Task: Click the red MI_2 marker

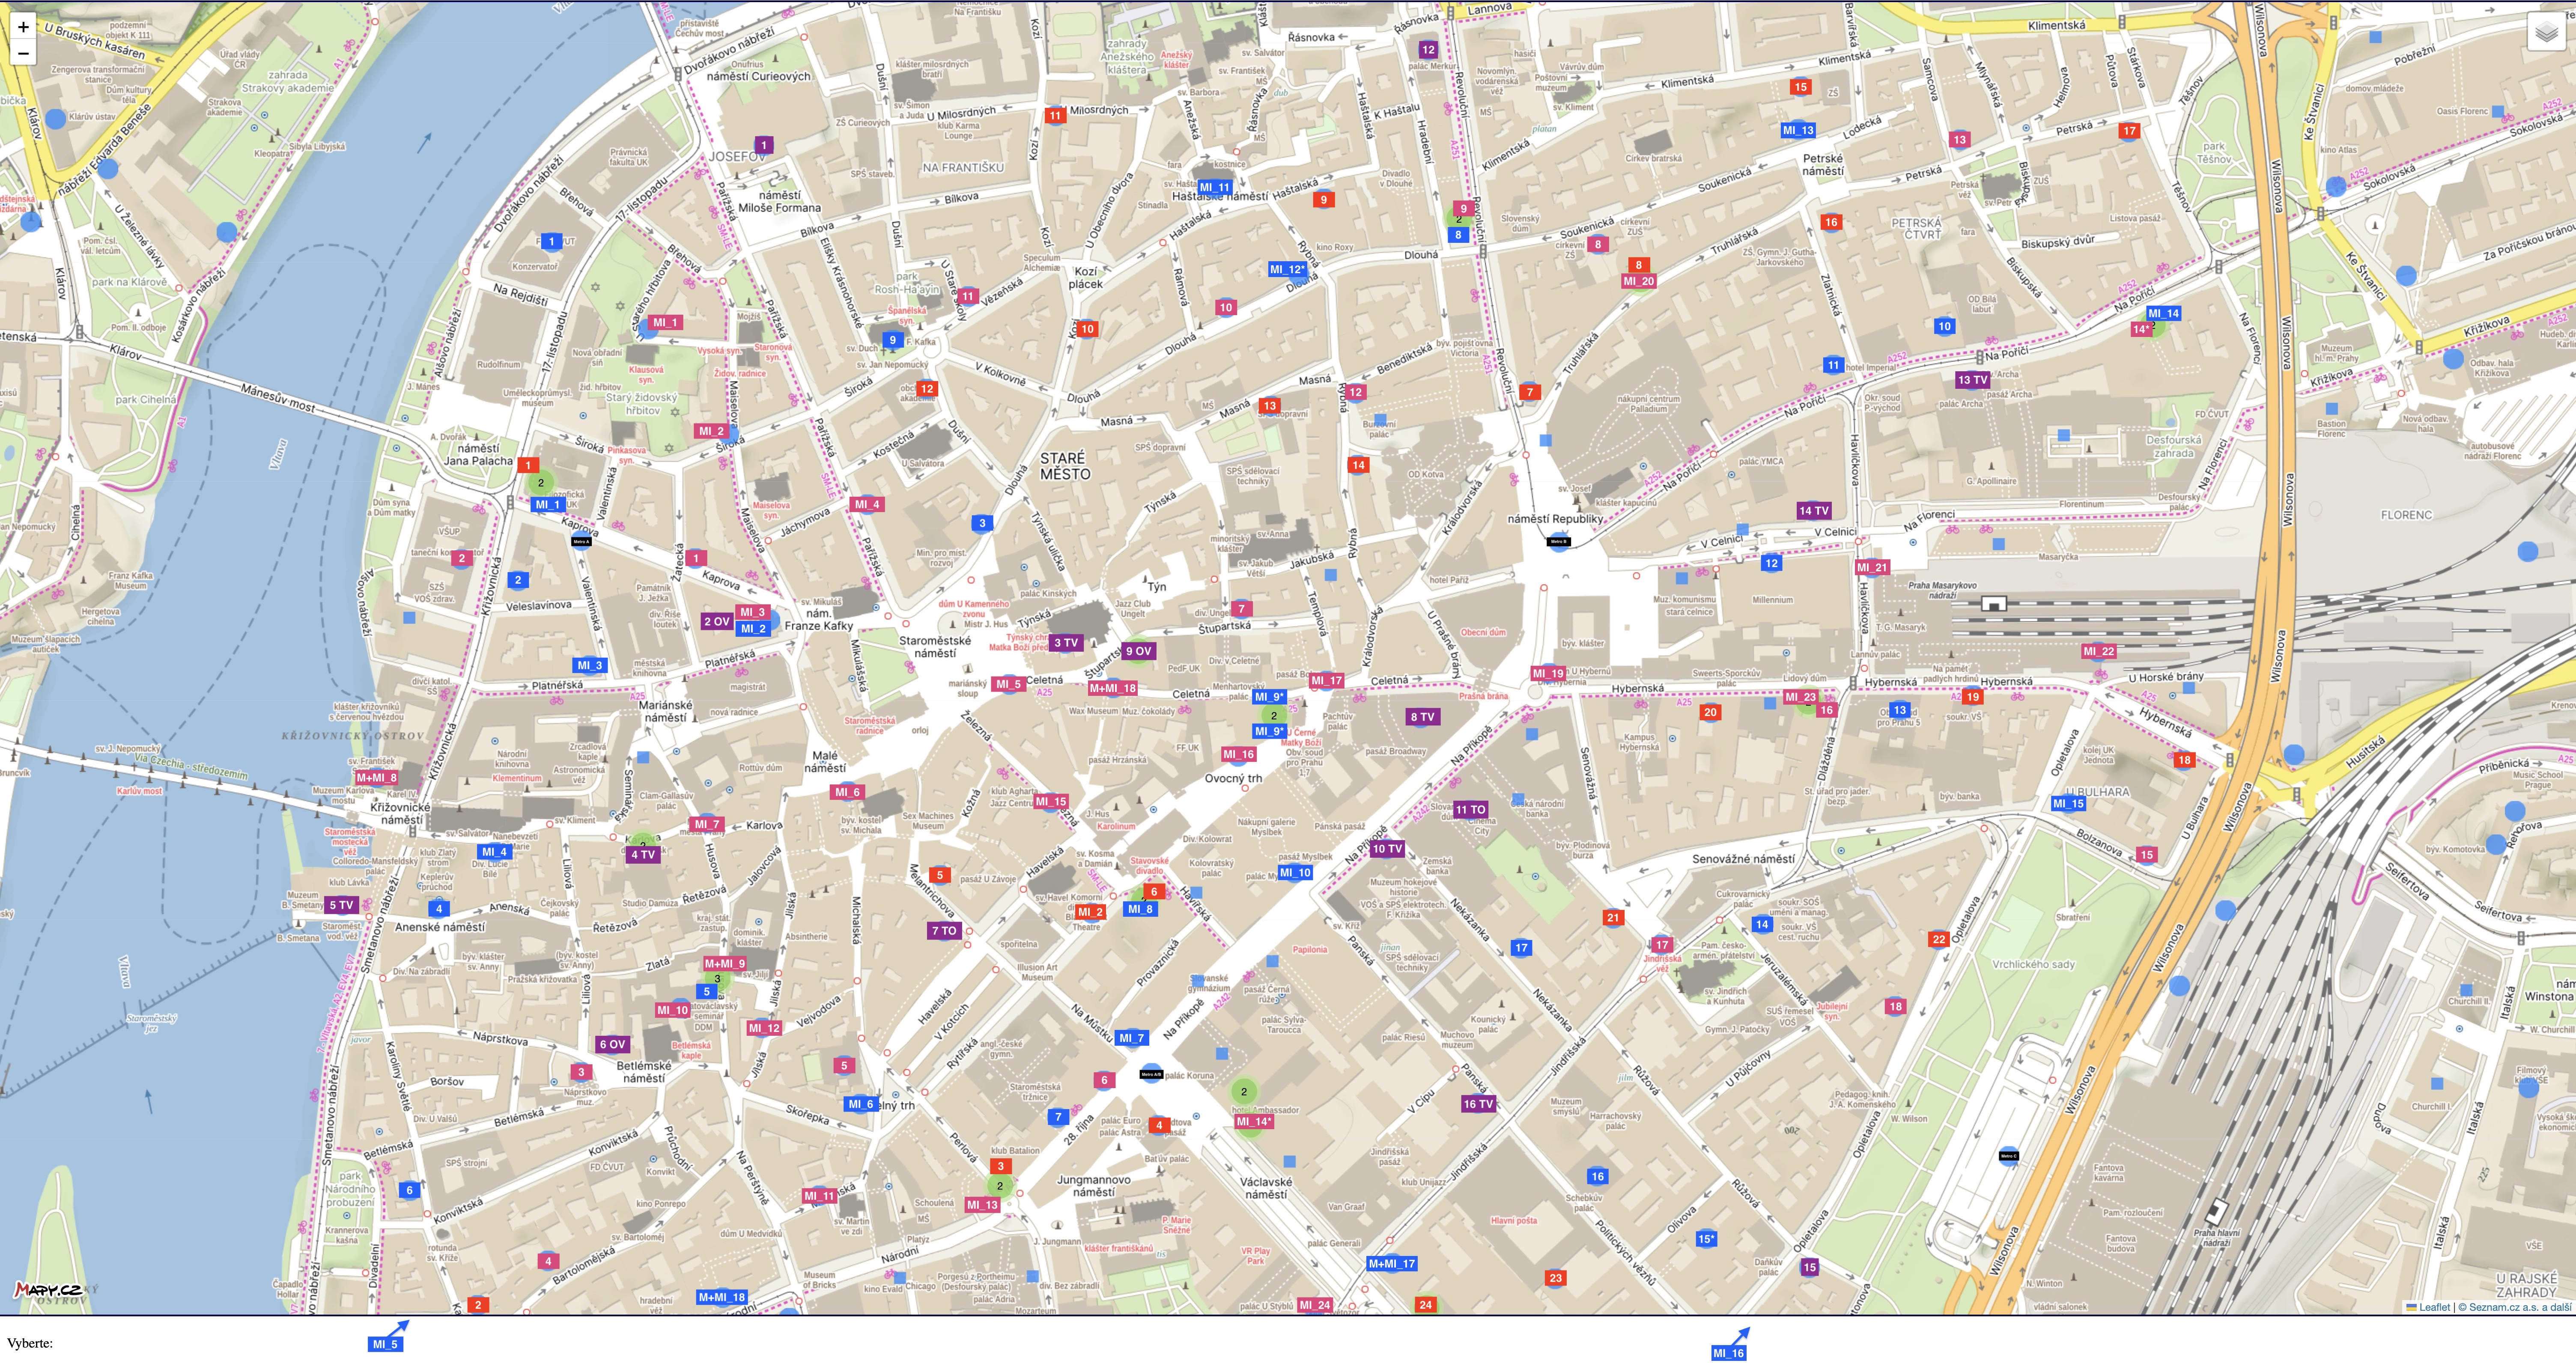Action: click(x=1090, y=912)
